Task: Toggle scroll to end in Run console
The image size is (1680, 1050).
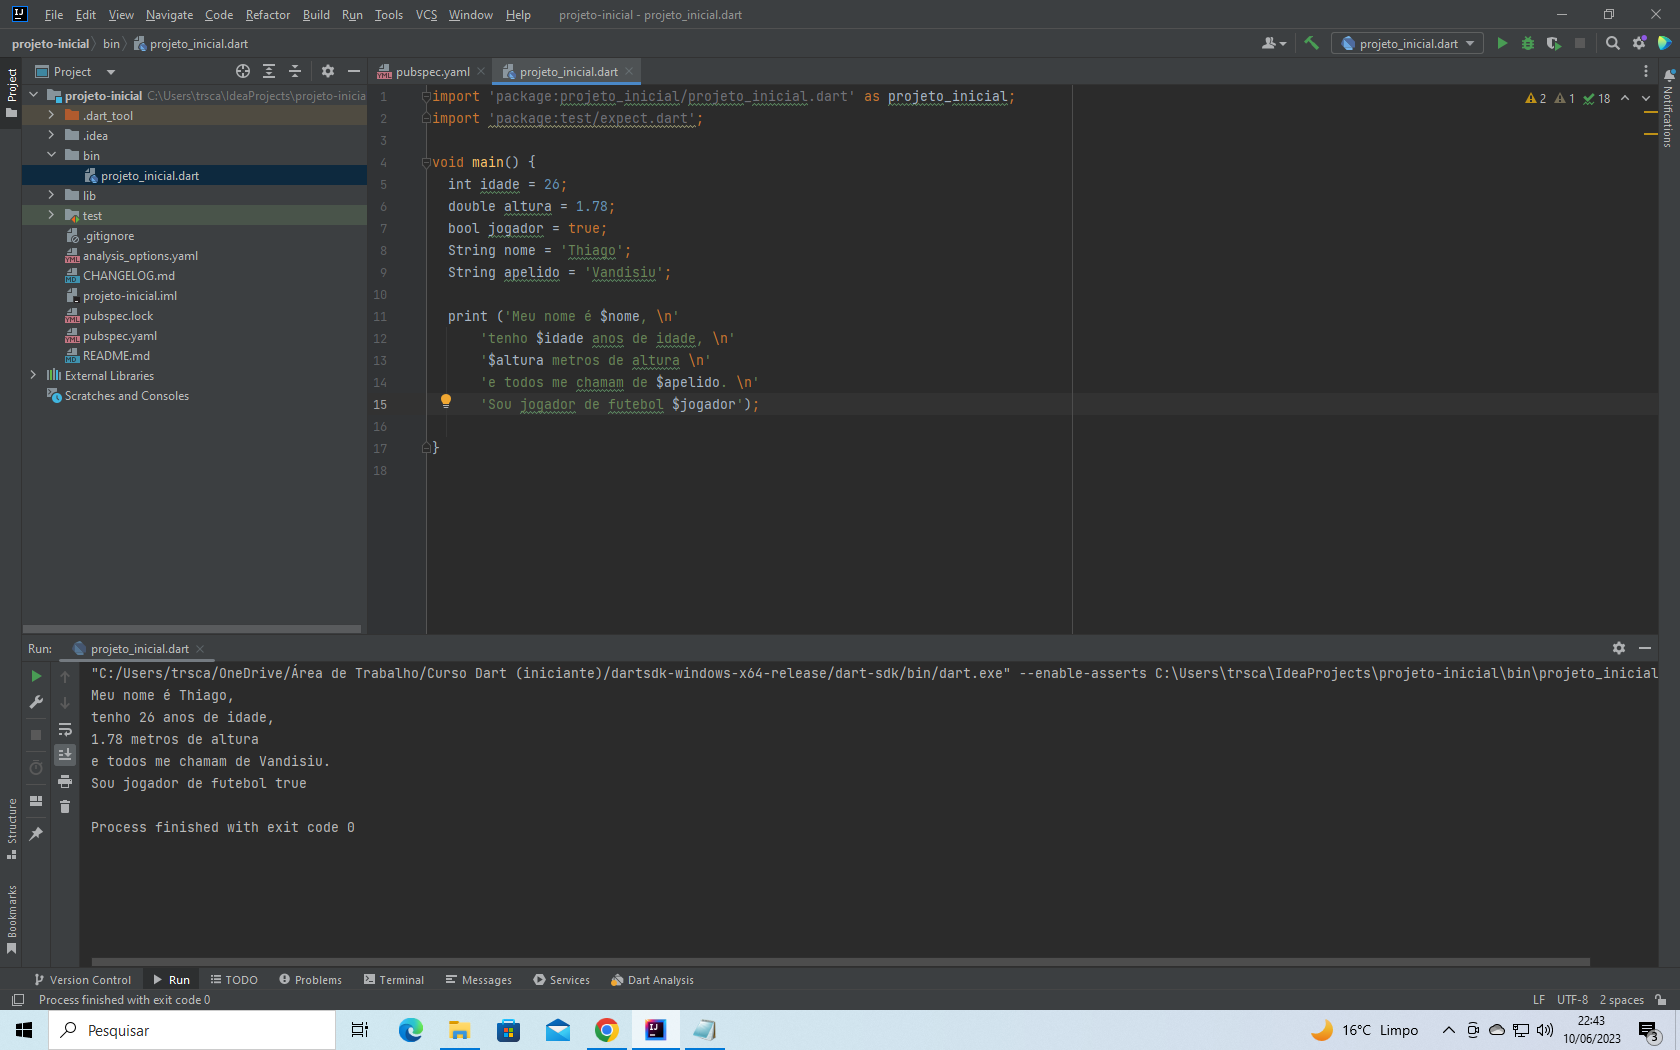Action: [x=65, y=755]
